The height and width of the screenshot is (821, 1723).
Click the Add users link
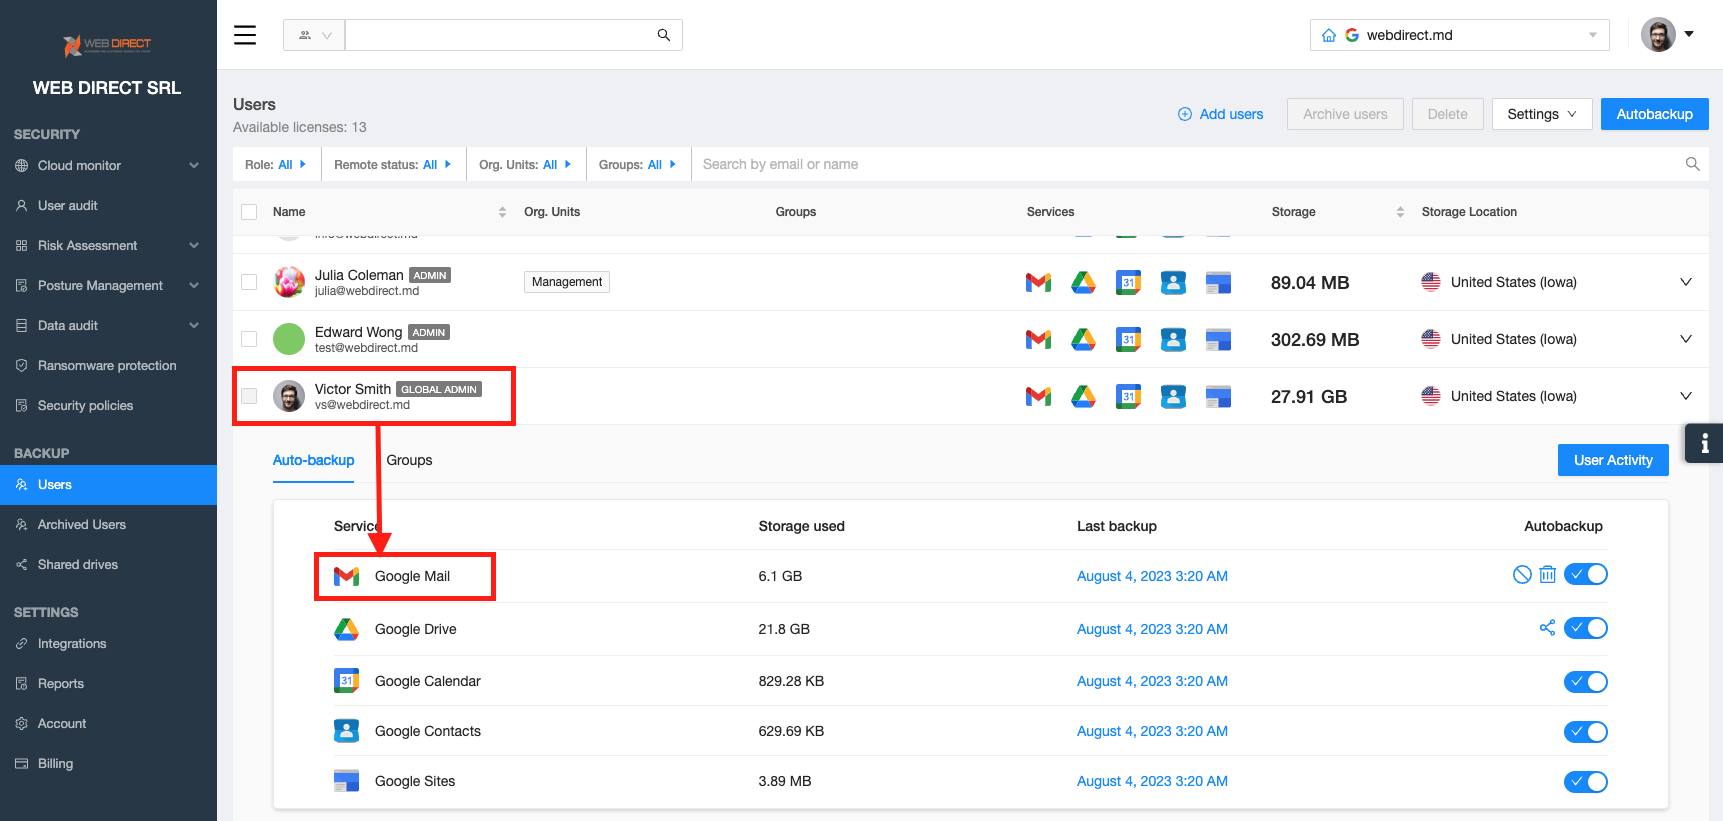point(1221,114)
